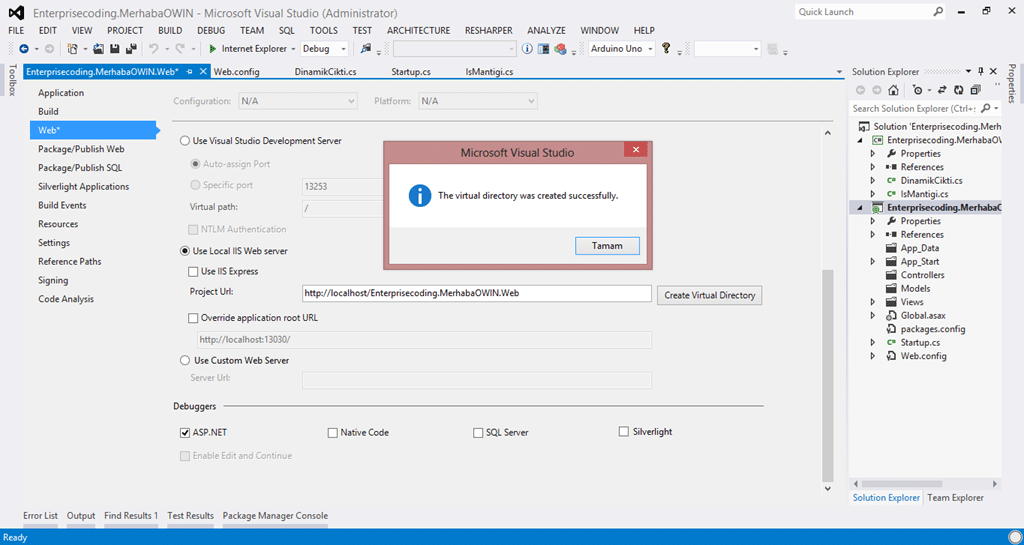The image size is (1024, 545).
Task: Open the Package Manager Console tab
Action: click(x=275, y=516)
